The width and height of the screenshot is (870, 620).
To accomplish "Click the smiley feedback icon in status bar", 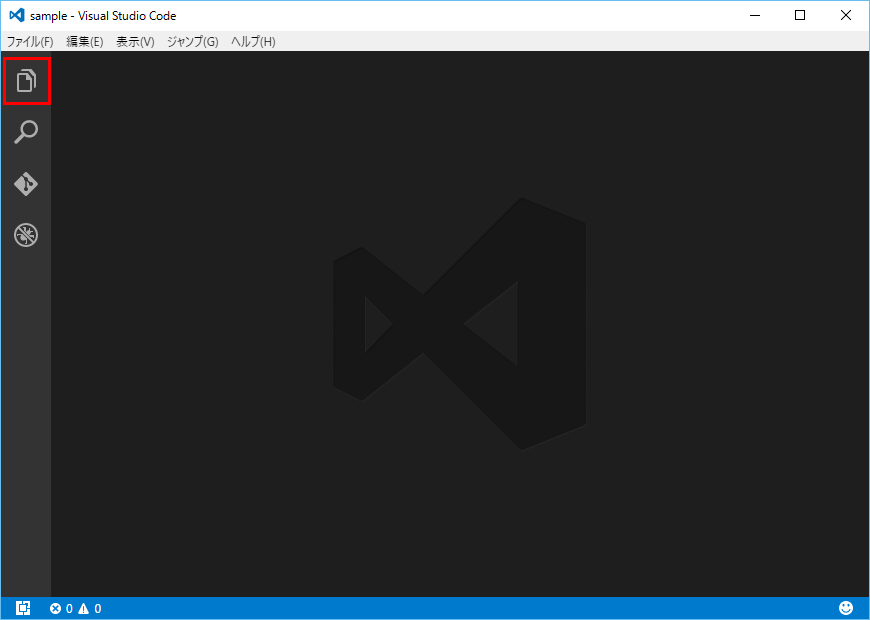I will pyautogui.click(x=846, y=608).
